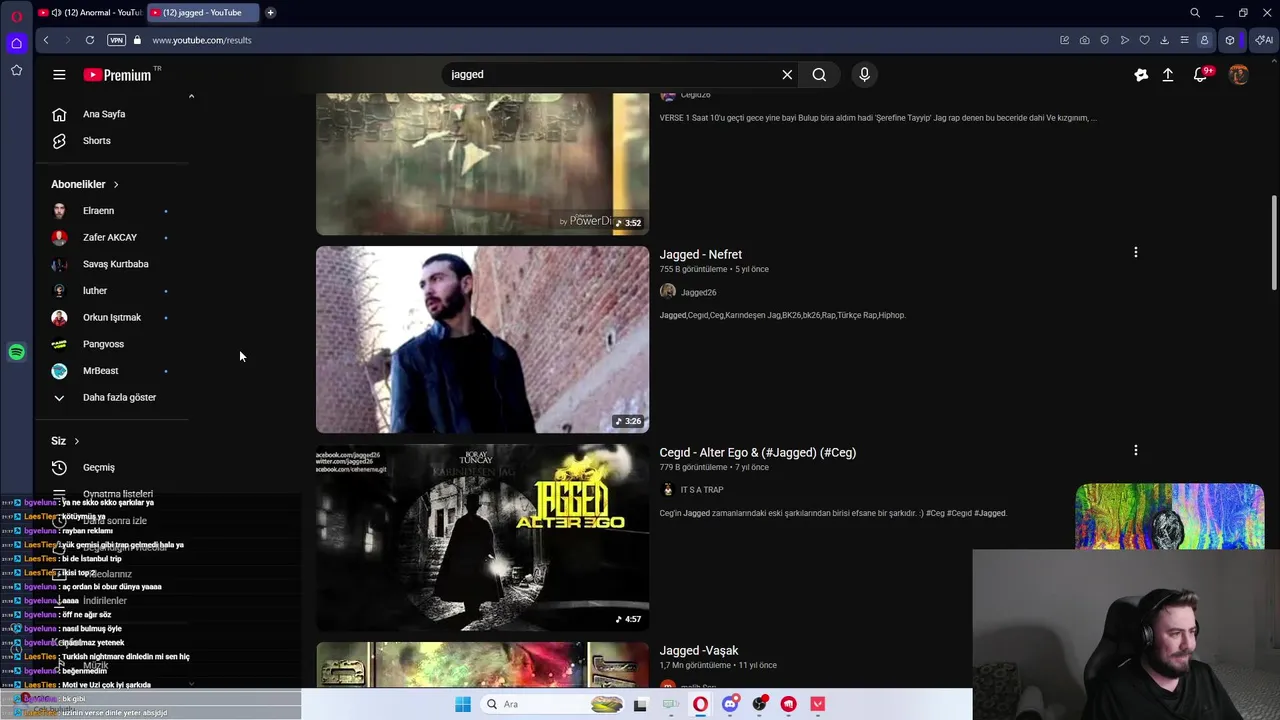Click the upload arrow icon in YouTube header
The image size is (1280, 720).
pos(1167,75)
